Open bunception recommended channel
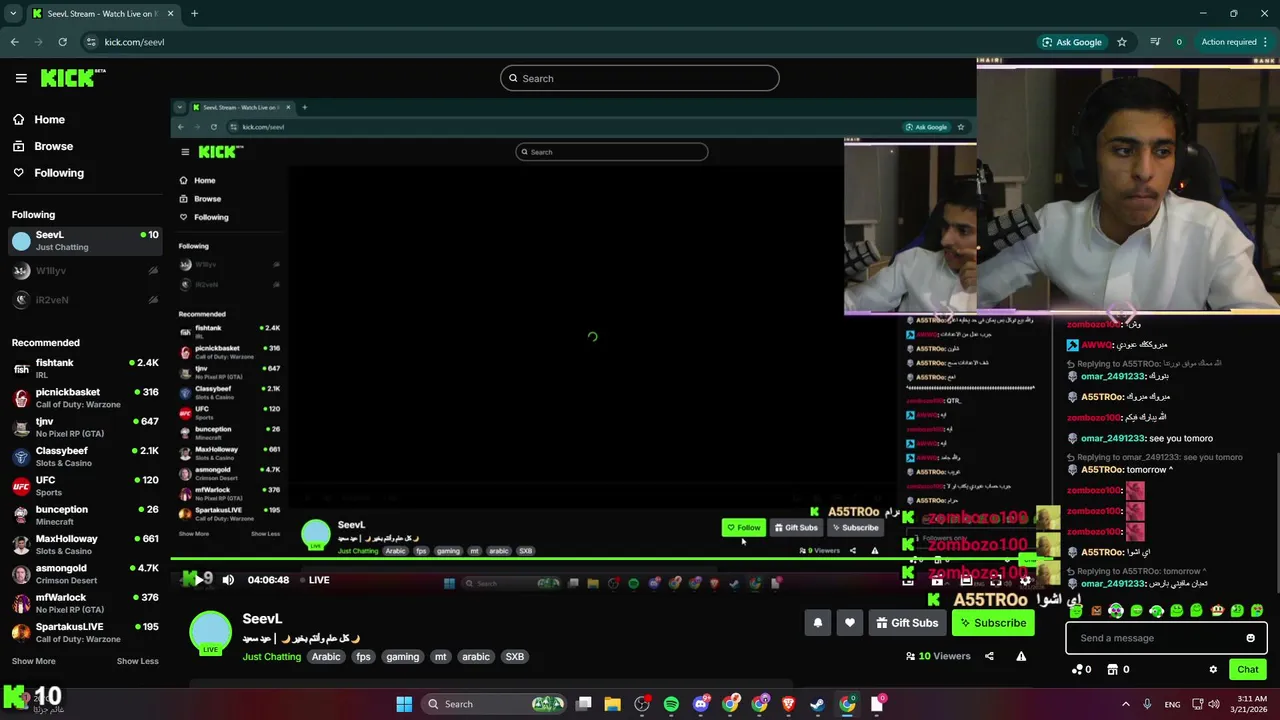Image resolution: width=1280 pixels, height=720 pixels. click(83, 515)
